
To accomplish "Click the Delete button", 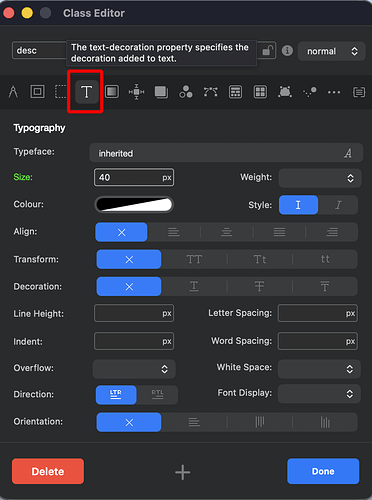I will pyautogui.click(x=48, y=471).
